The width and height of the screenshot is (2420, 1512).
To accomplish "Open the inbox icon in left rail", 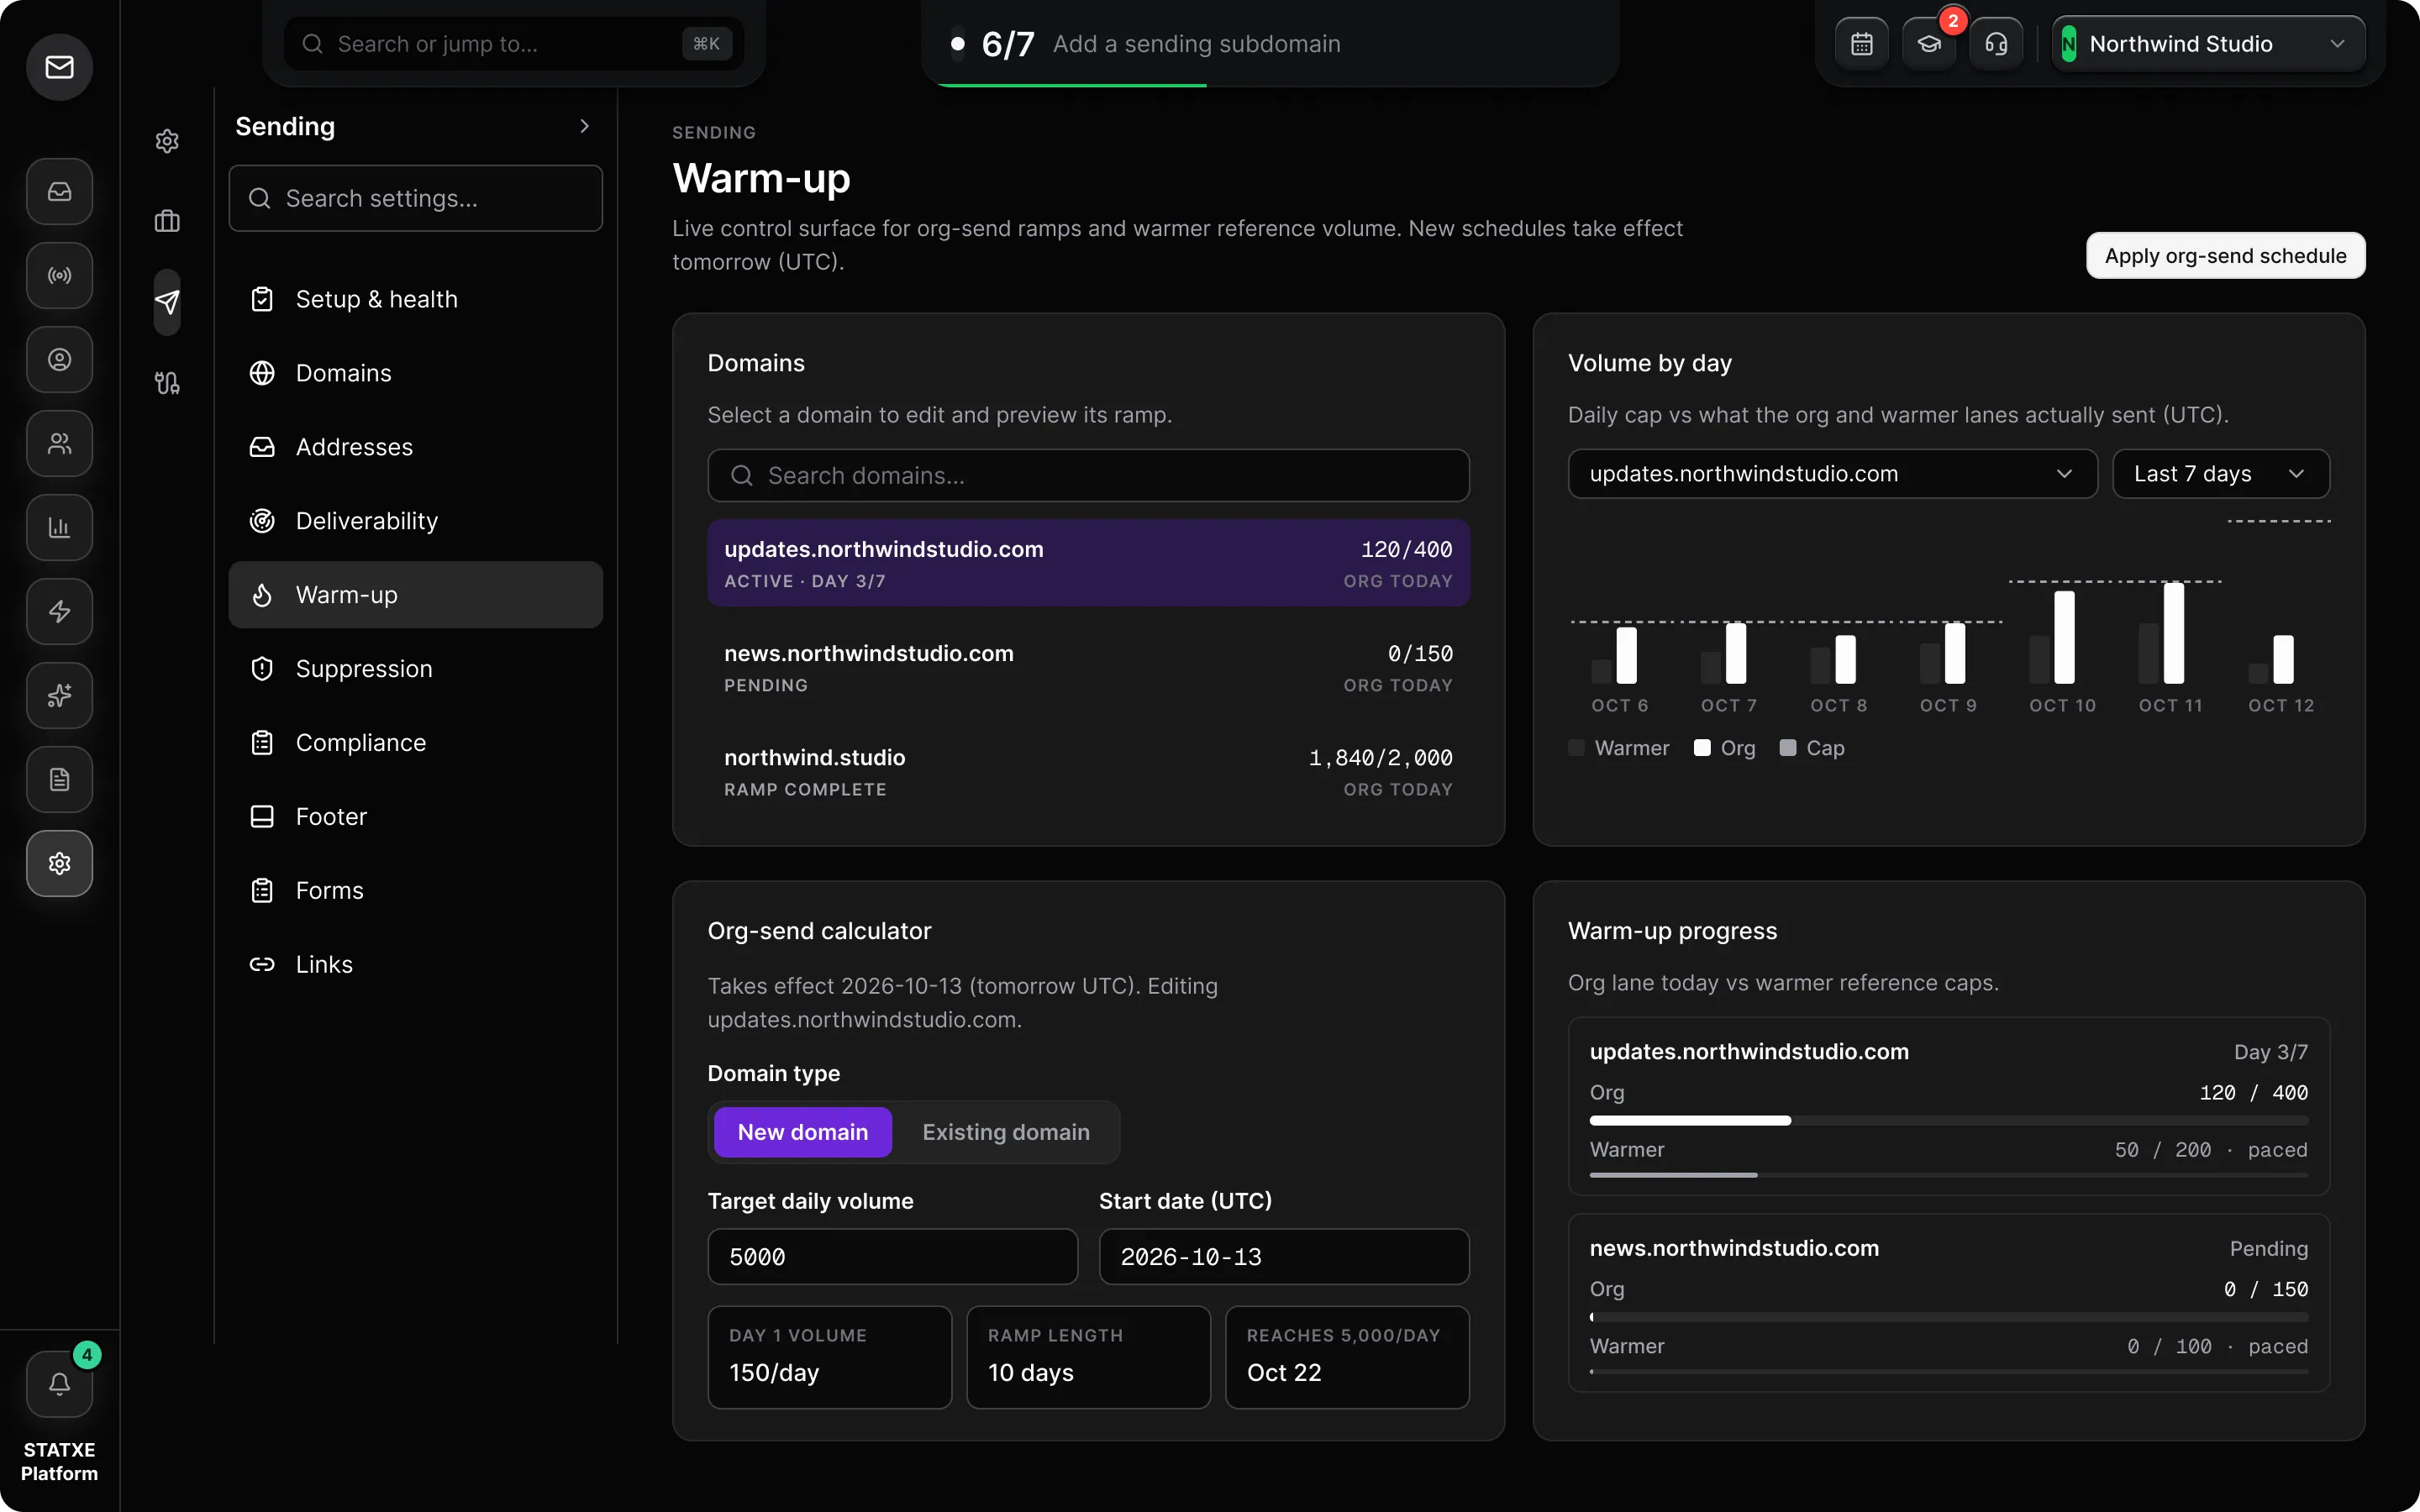I will point(60,191).
